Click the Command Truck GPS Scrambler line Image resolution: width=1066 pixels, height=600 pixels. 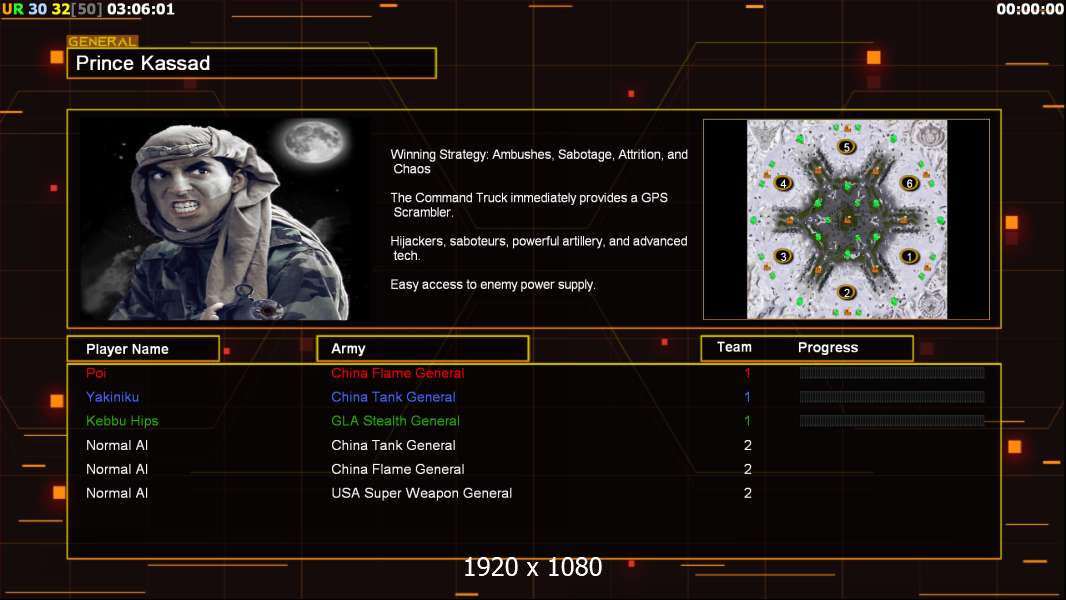[529, 205]
